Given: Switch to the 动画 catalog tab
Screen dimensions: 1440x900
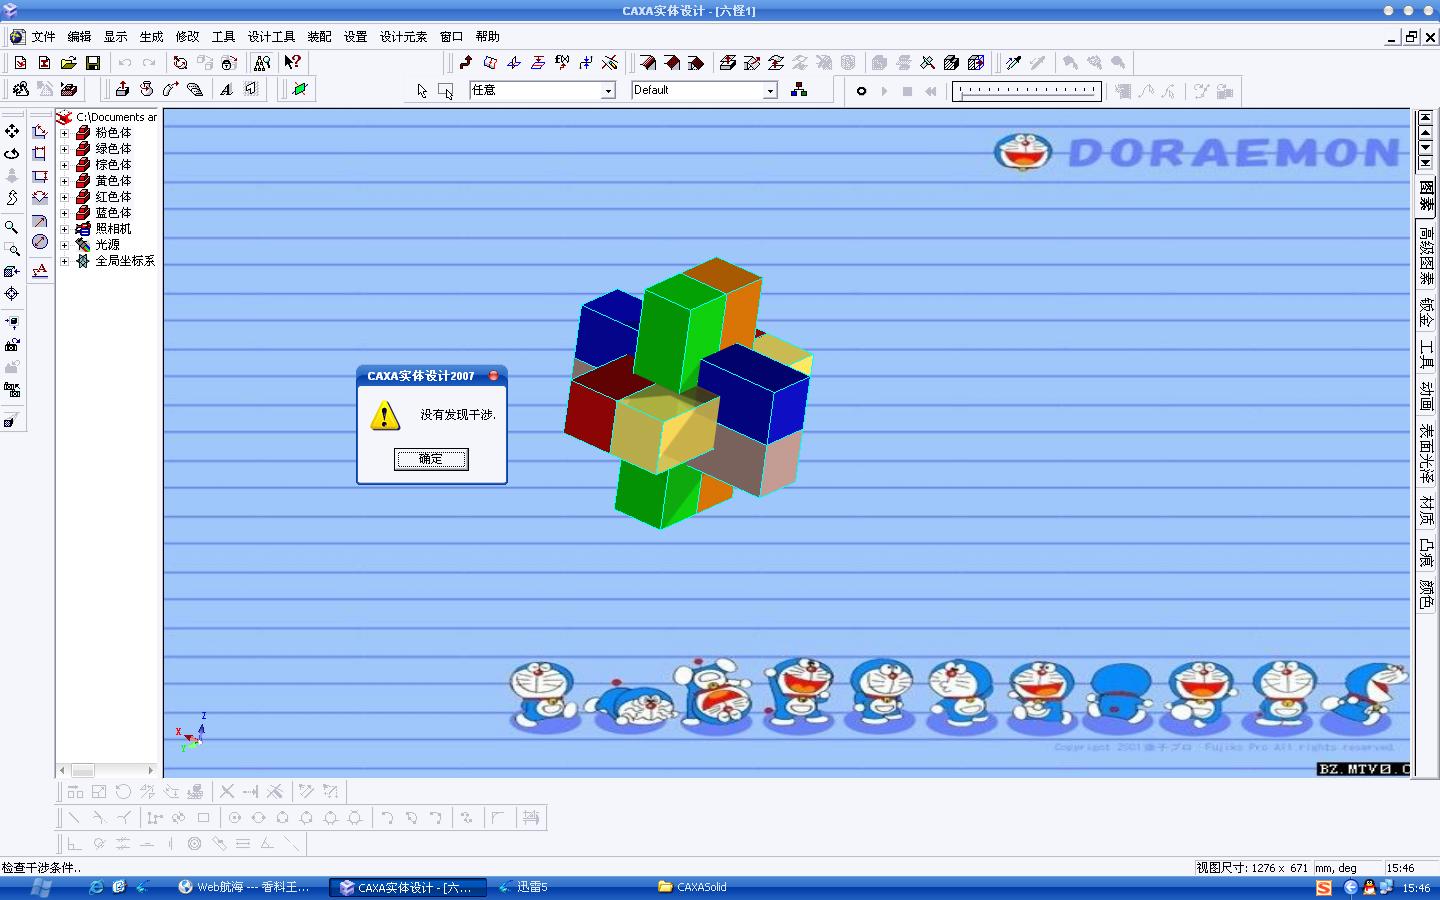Looking at the screenshot, I should pyautogui.click(x=1426, y=396).
